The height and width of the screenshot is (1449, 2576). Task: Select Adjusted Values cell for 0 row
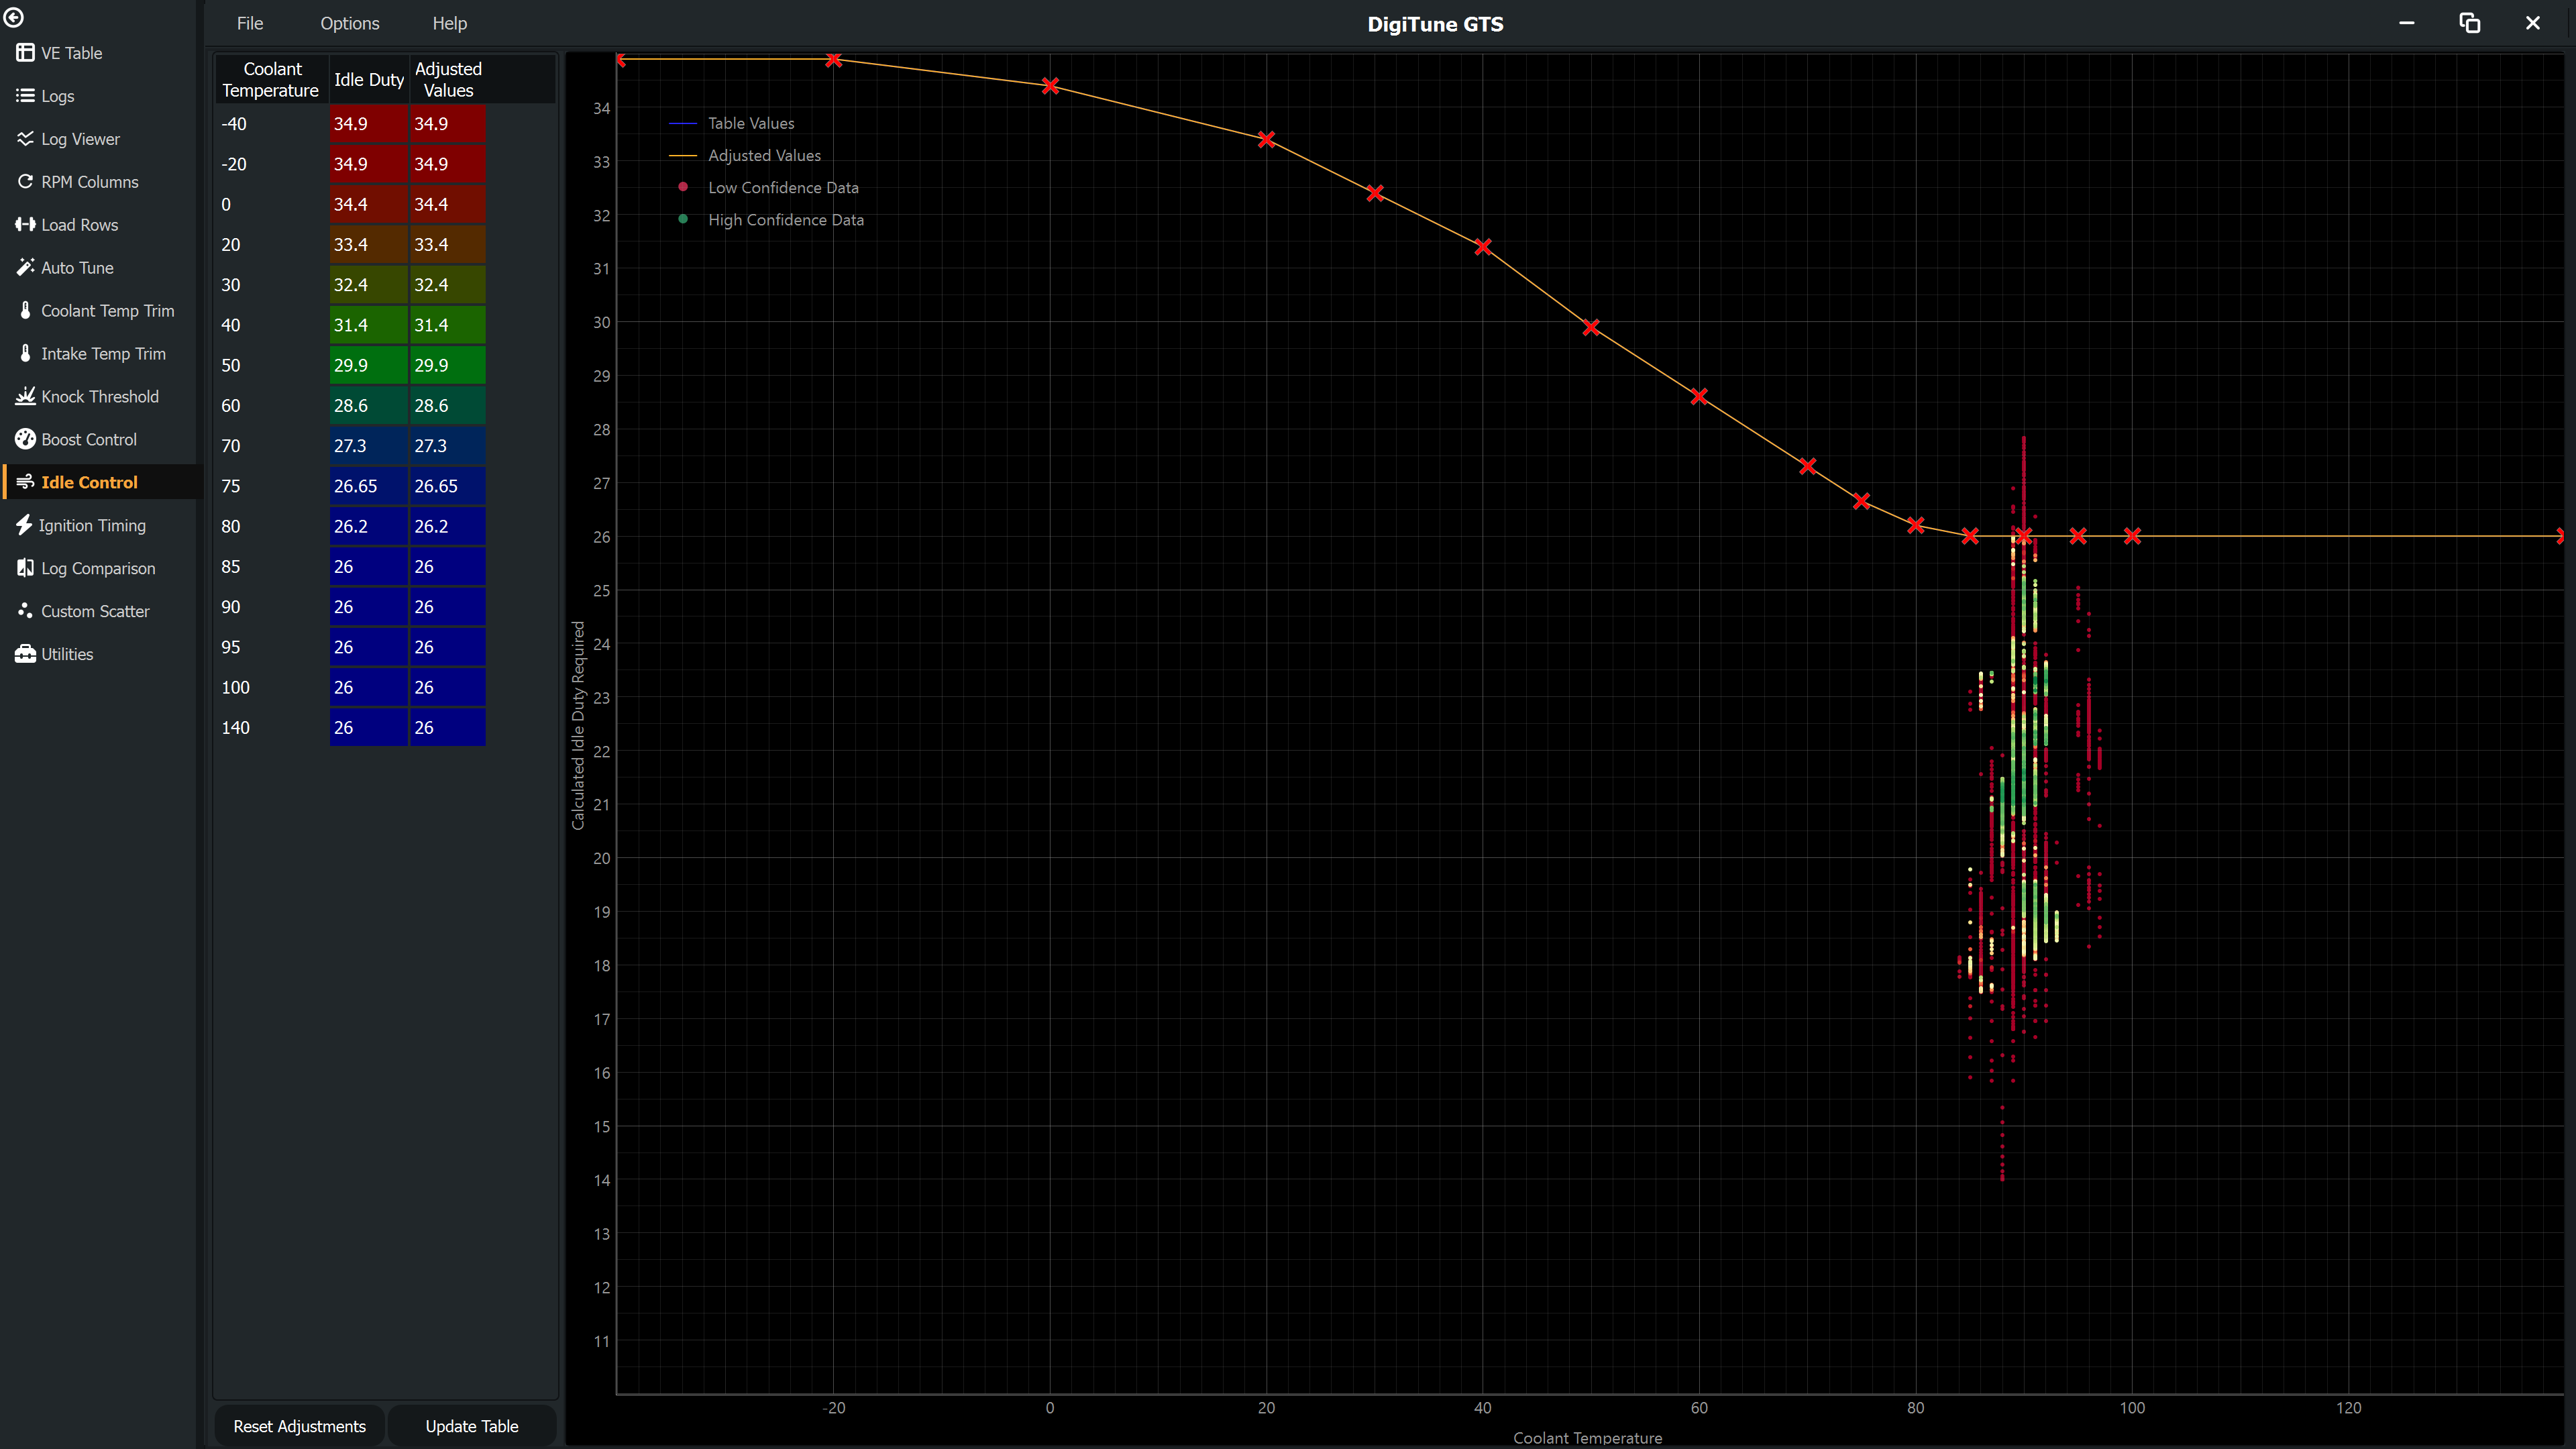(x=448, y=204)
